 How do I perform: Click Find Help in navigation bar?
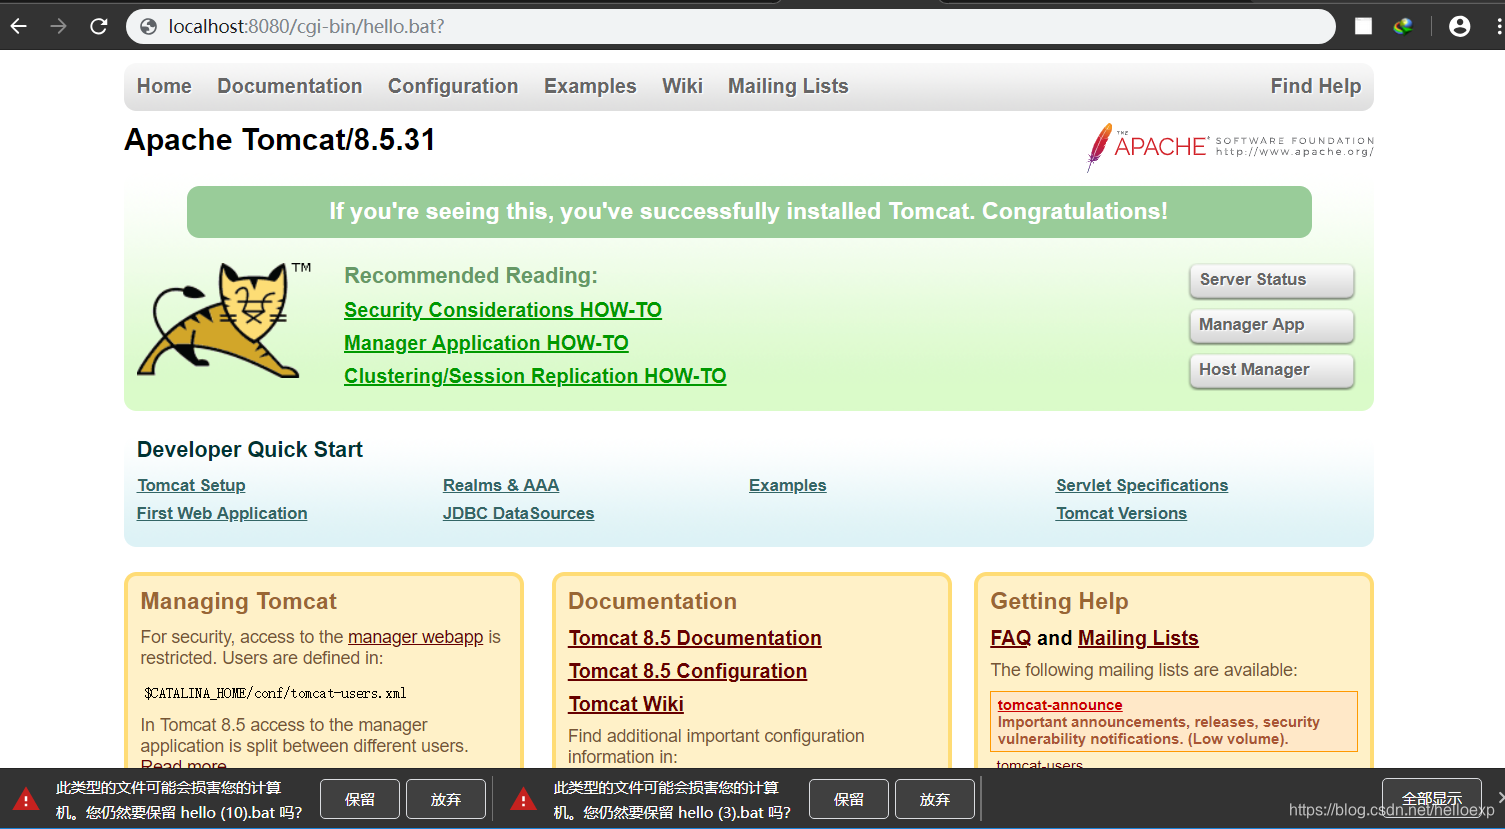(x=1316, y=86)
